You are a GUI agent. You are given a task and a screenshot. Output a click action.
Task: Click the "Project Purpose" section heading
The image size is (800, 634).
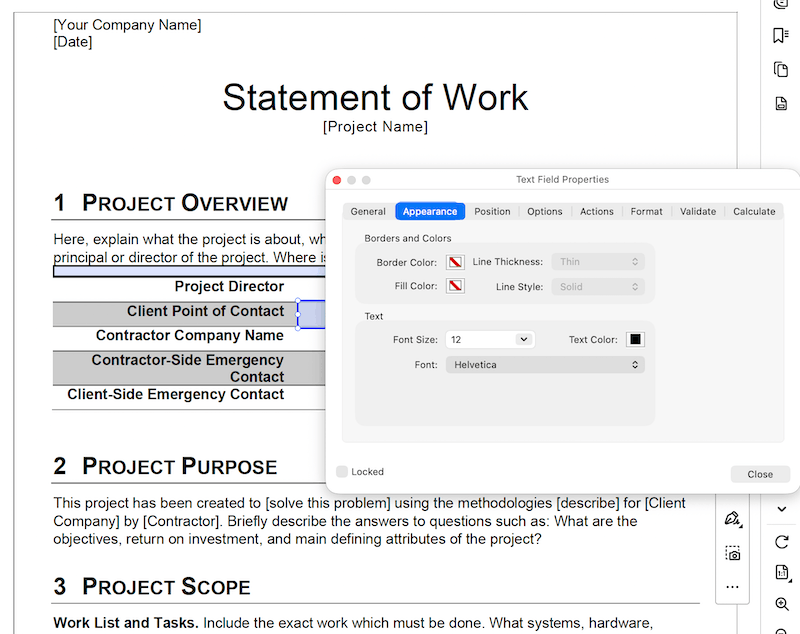click(180, 466)
